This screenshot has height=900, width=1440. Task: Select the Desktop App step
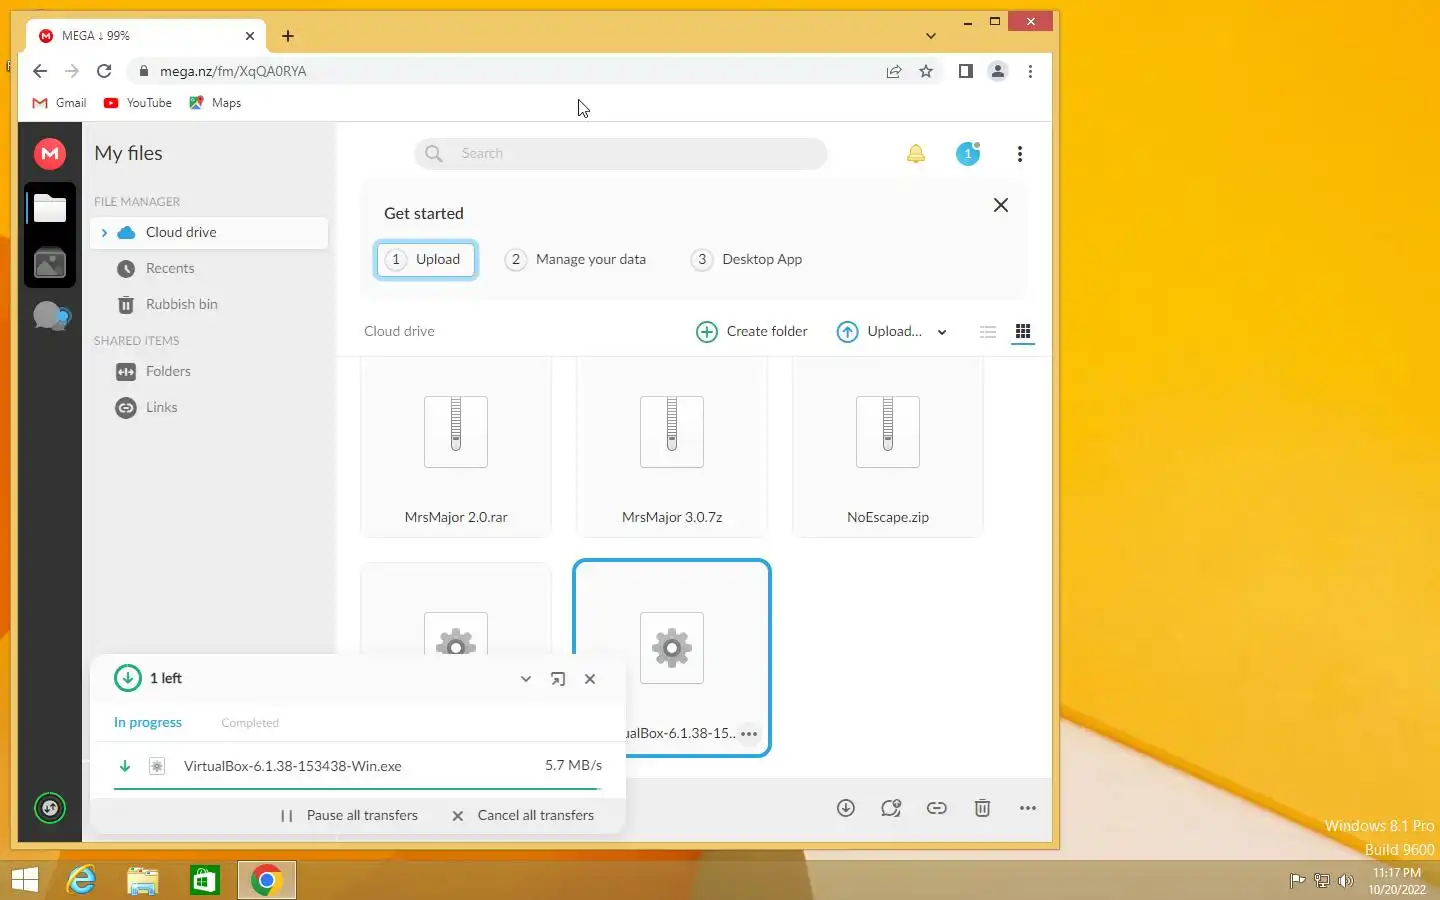click(747, 260)
